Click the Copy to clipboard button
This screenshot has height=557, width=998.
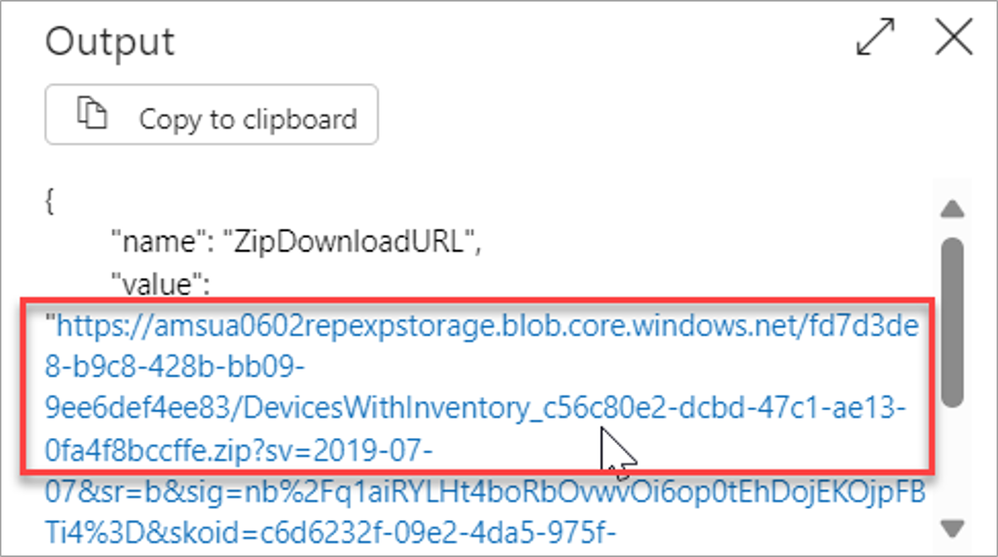click(211, 115)
